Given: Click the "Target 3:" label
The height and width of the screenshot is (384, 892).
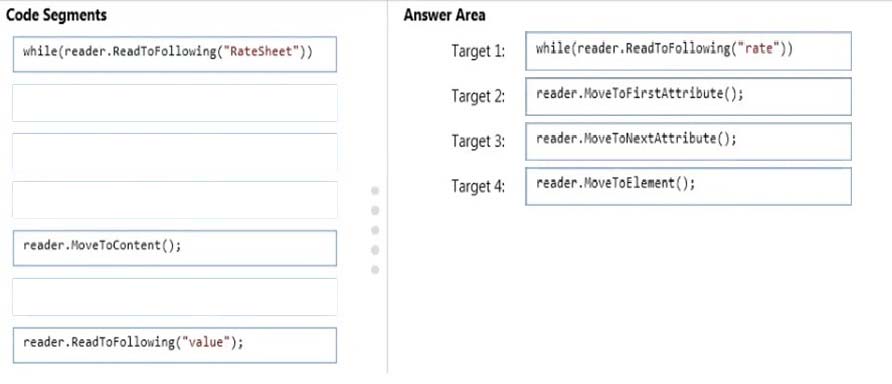Looking at the screenshot, I should coord(478,141).
